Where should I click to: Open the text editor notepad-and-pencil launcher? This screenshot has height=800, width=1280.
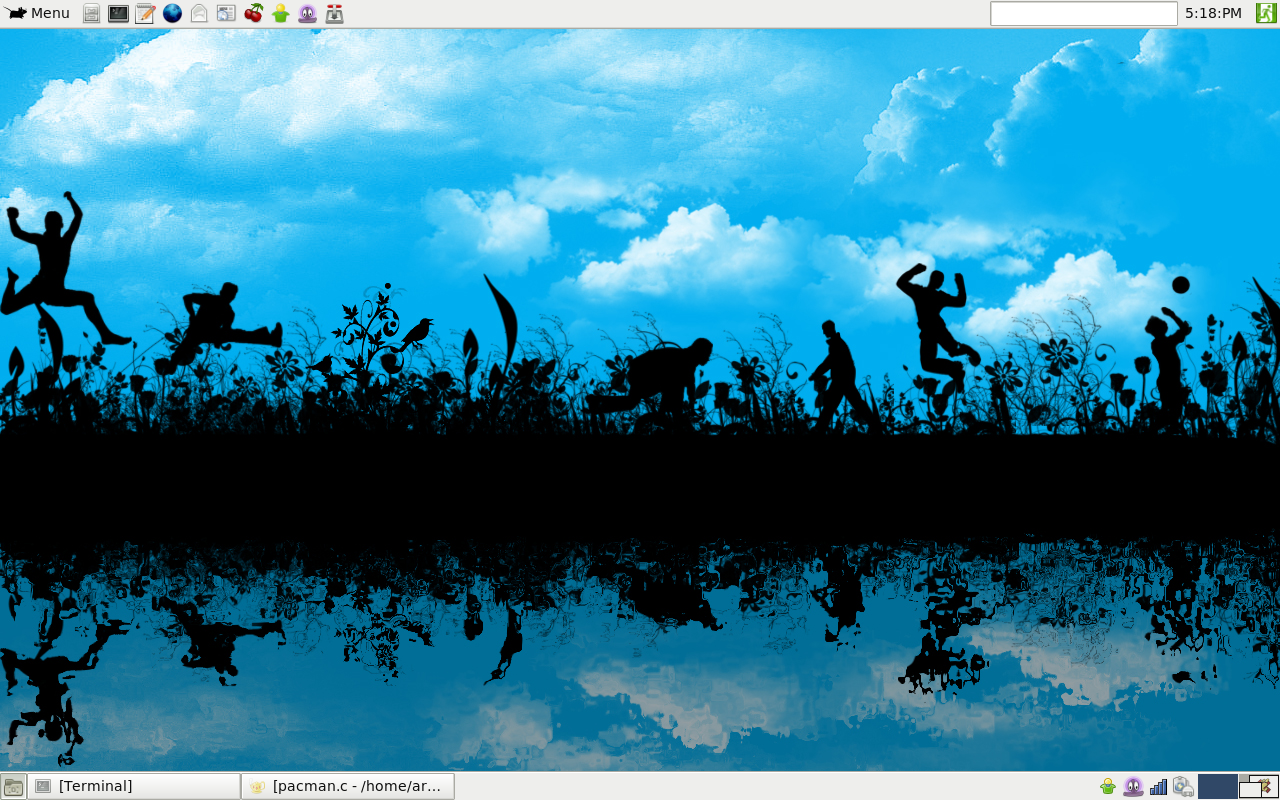(145, 13)
